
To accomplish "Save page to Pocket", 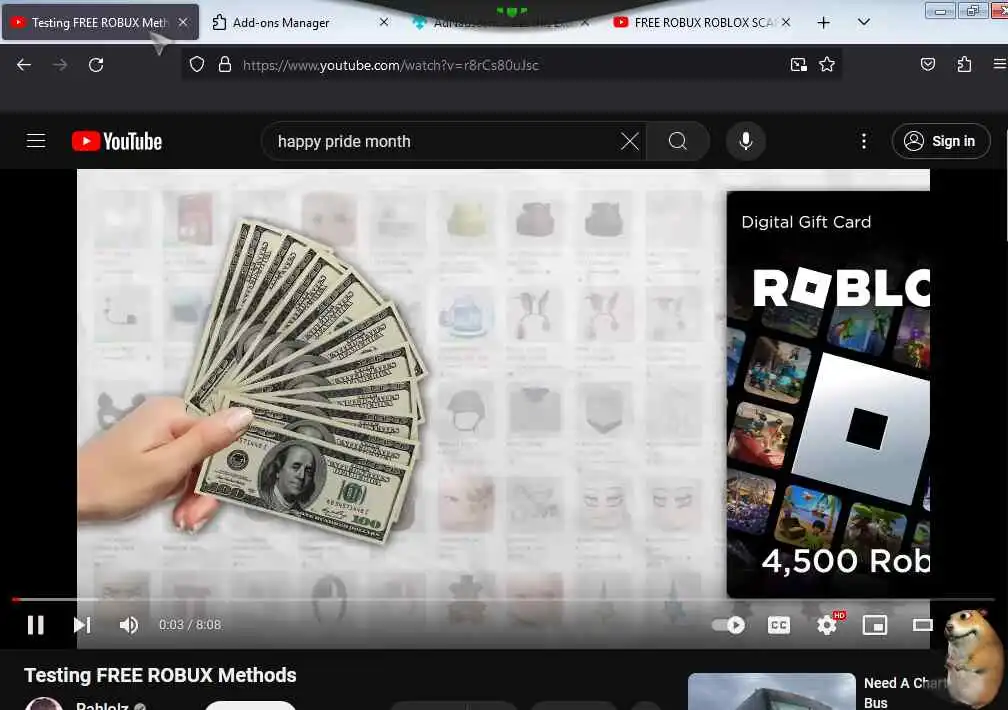I will (928, 64).
